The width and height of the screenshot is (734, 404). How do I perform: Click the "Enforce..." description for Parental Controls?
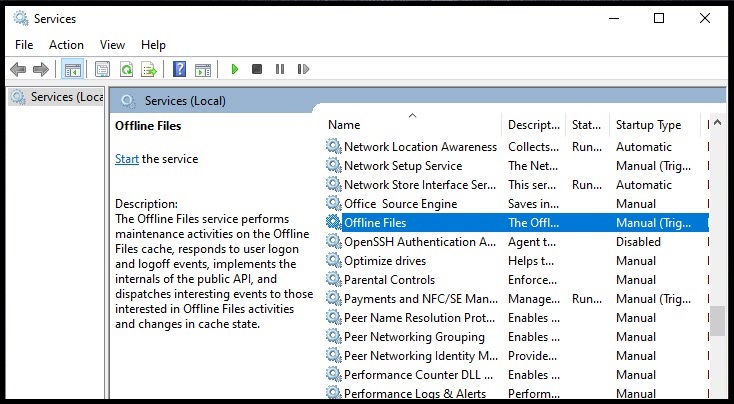click(x=532, y=279)
